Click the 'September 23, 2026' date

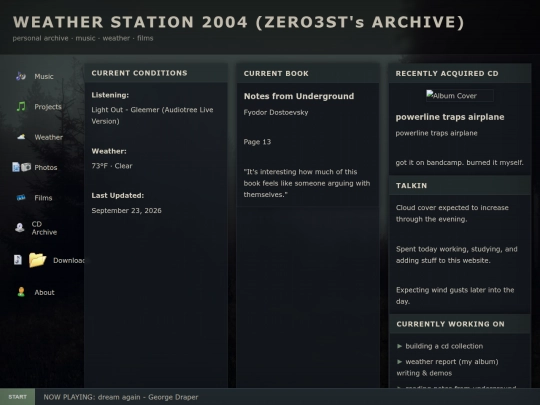[126, 210]
